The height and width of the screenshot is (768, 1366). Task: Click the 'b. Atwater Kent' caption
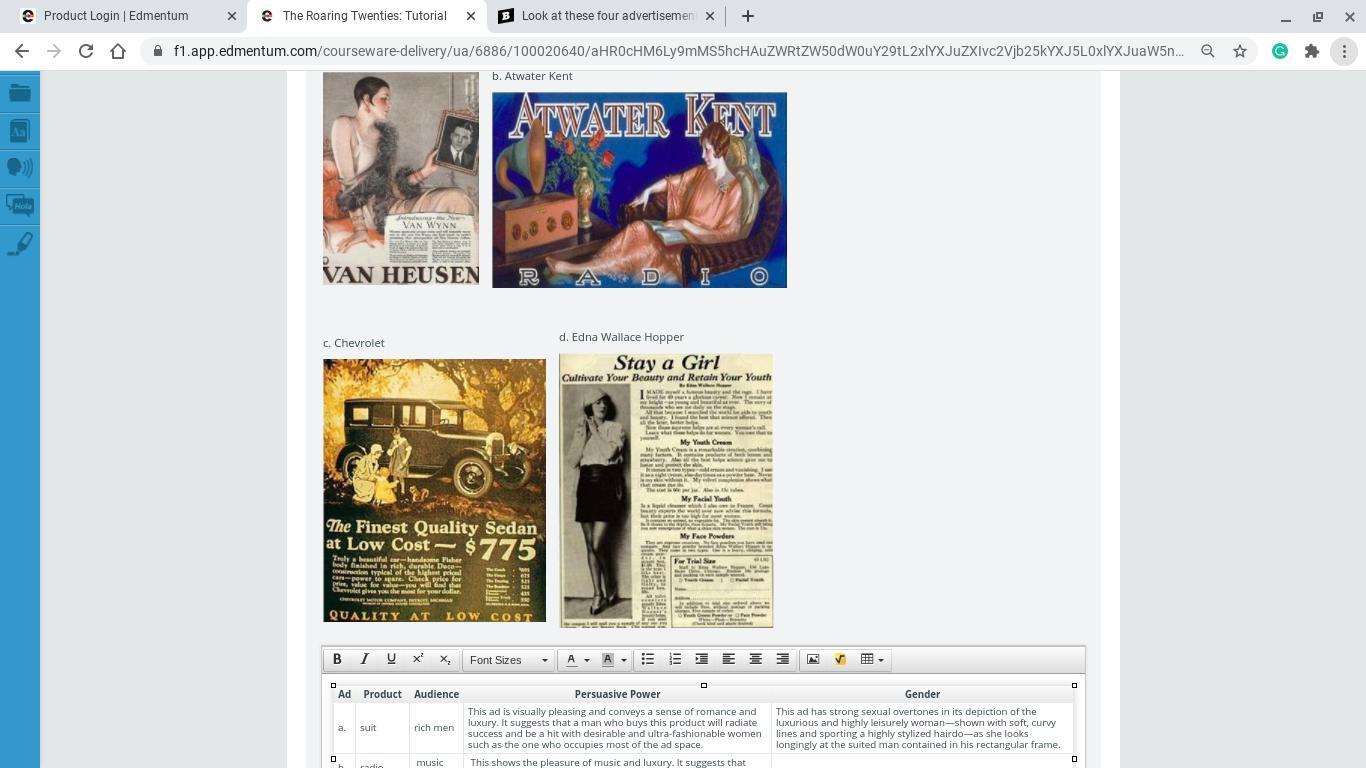pyautogui.click(x=532, y=76)
